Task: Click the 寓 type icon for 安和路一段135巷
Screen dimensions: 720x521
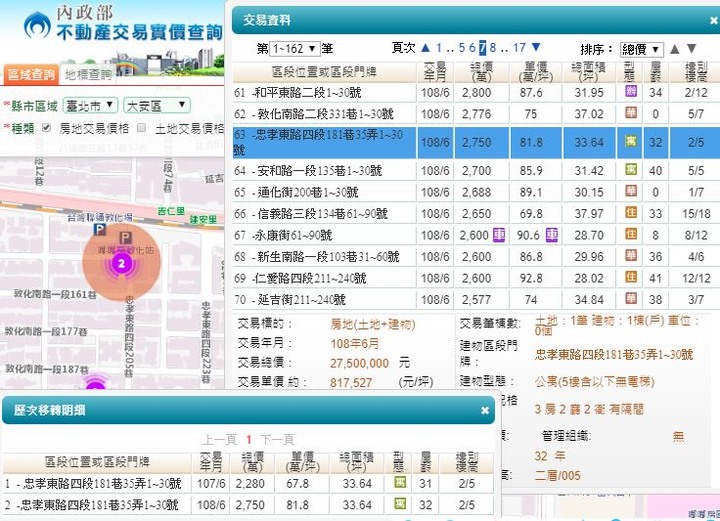Action: coord(631,170)
